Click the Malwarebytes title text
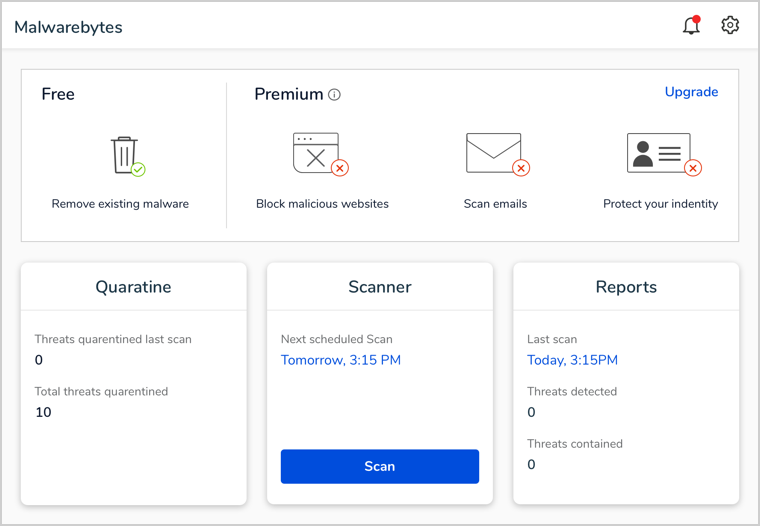760x526 pixels. (68, 27)
